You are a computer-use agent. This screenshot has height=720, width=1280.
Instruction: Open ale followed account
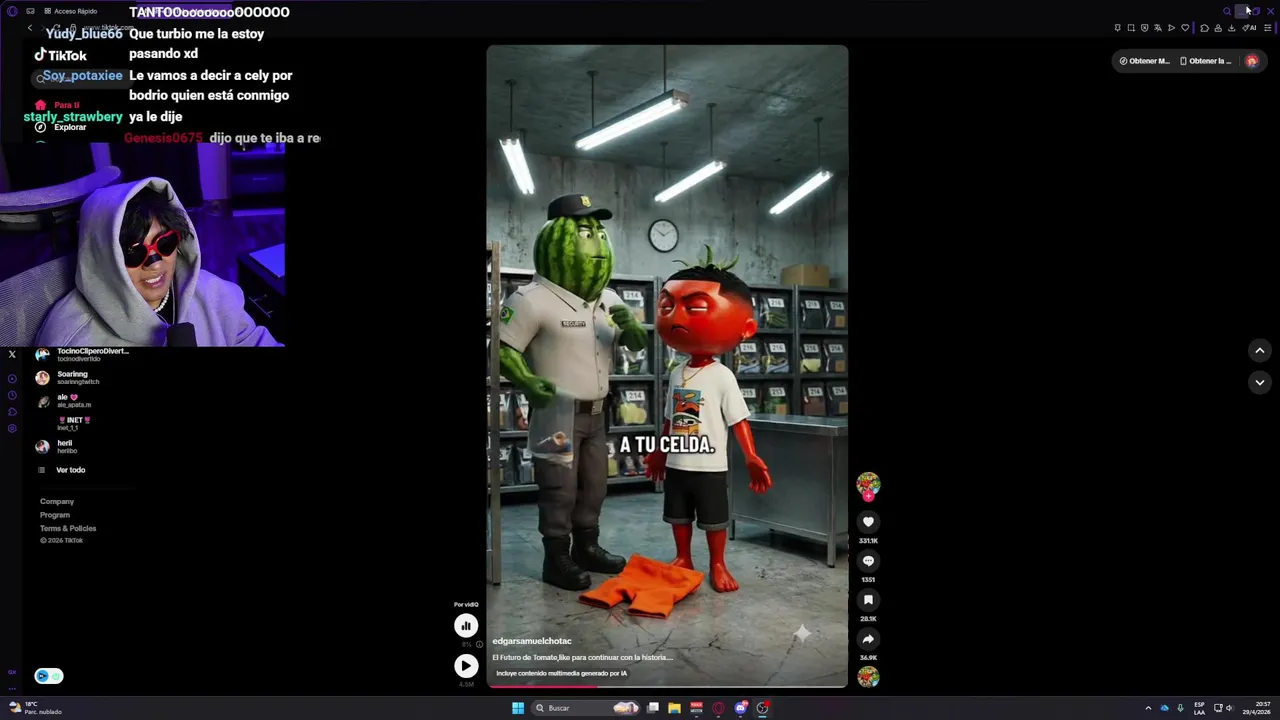coord(63,400)
